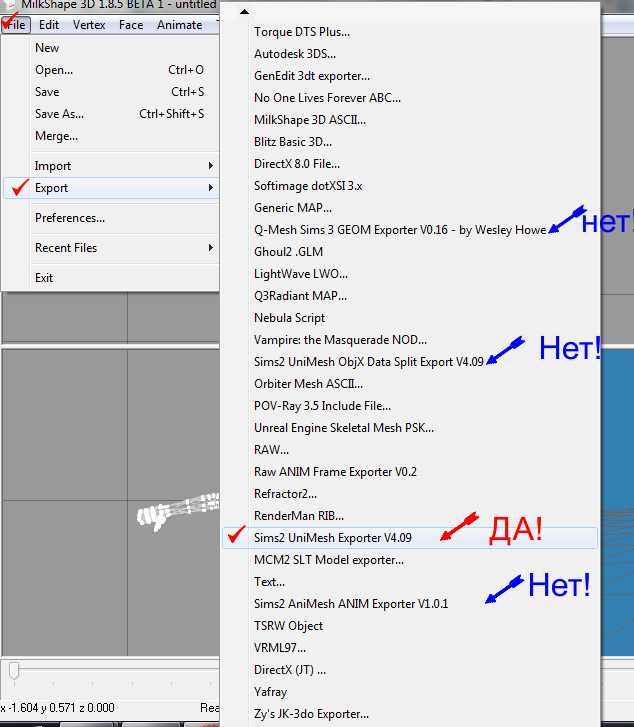634x727 pixels.
Task: Select Autodesk 3DS... exporter
Action: [x=410, y=54]
